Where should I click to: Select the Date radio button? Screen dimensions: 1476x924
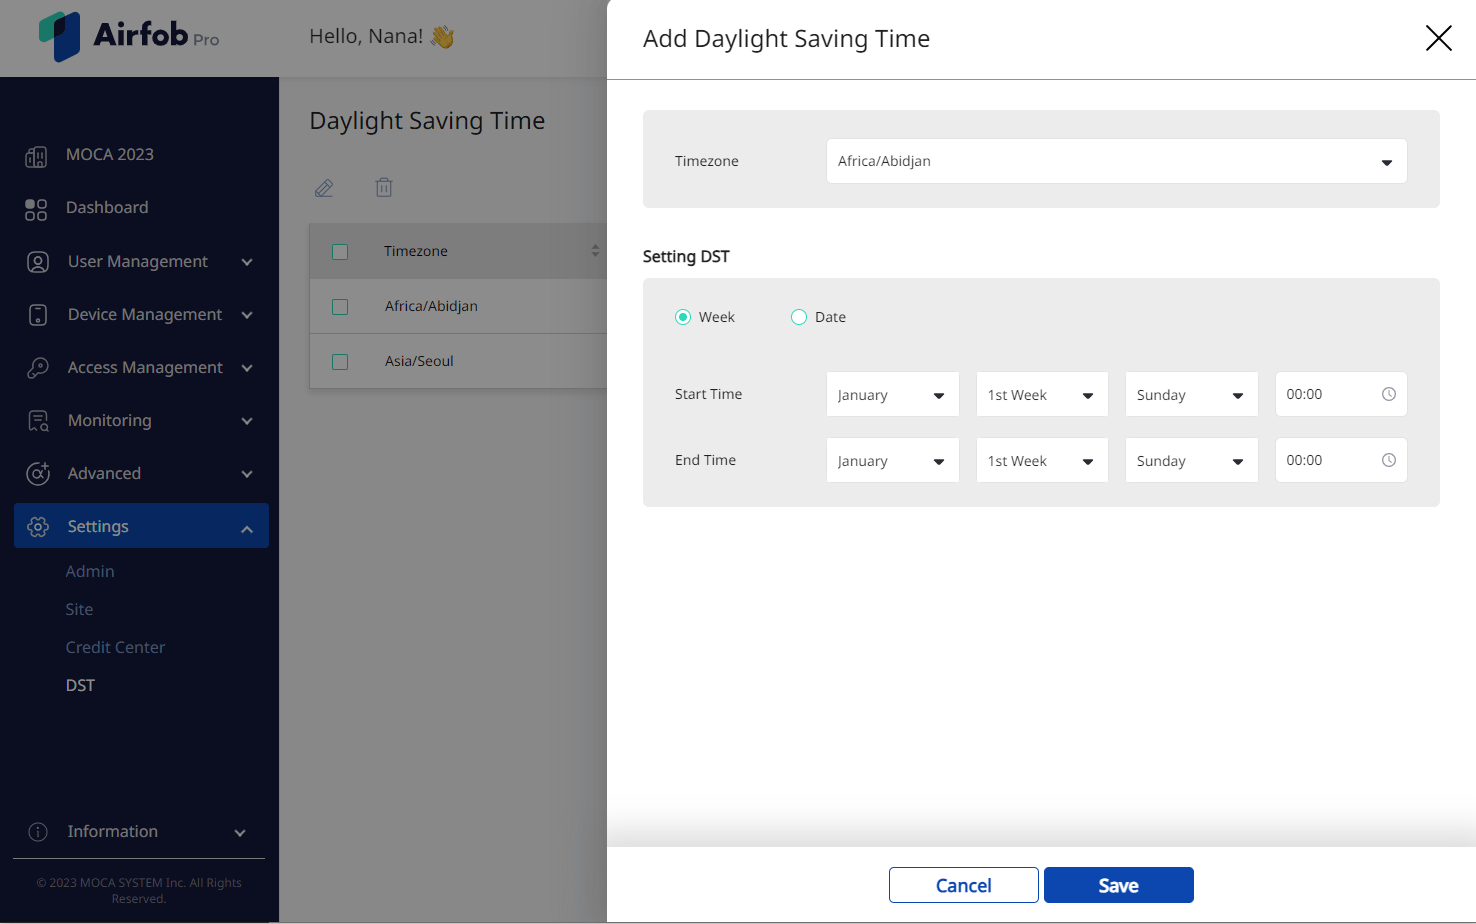(x=799, y=317)
